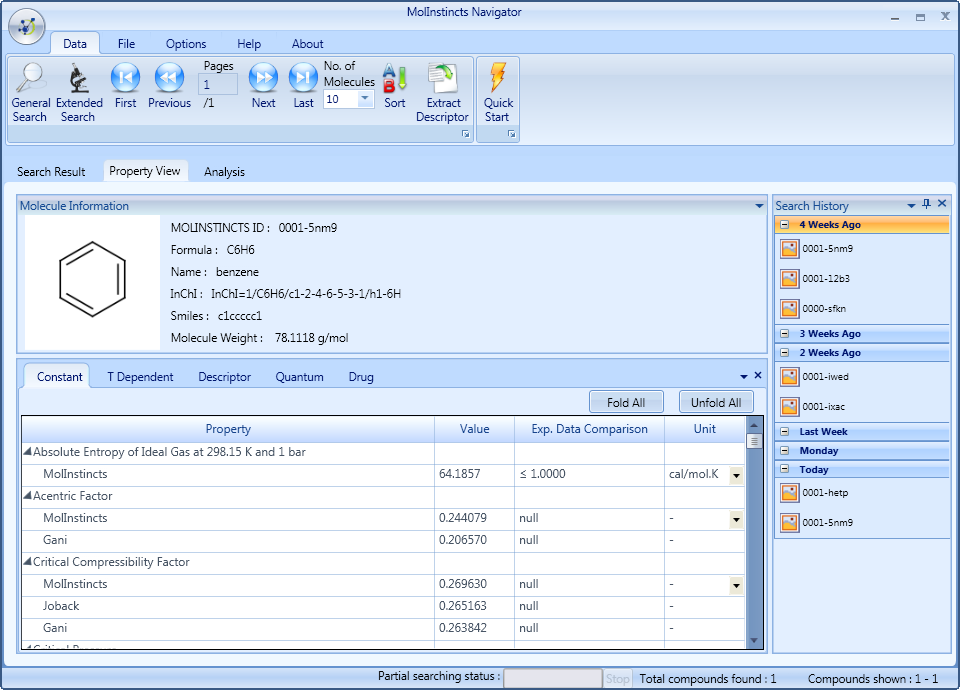Launch General Search with the magnifier icon
960x690 pixels.
click(x=31, y=93)
